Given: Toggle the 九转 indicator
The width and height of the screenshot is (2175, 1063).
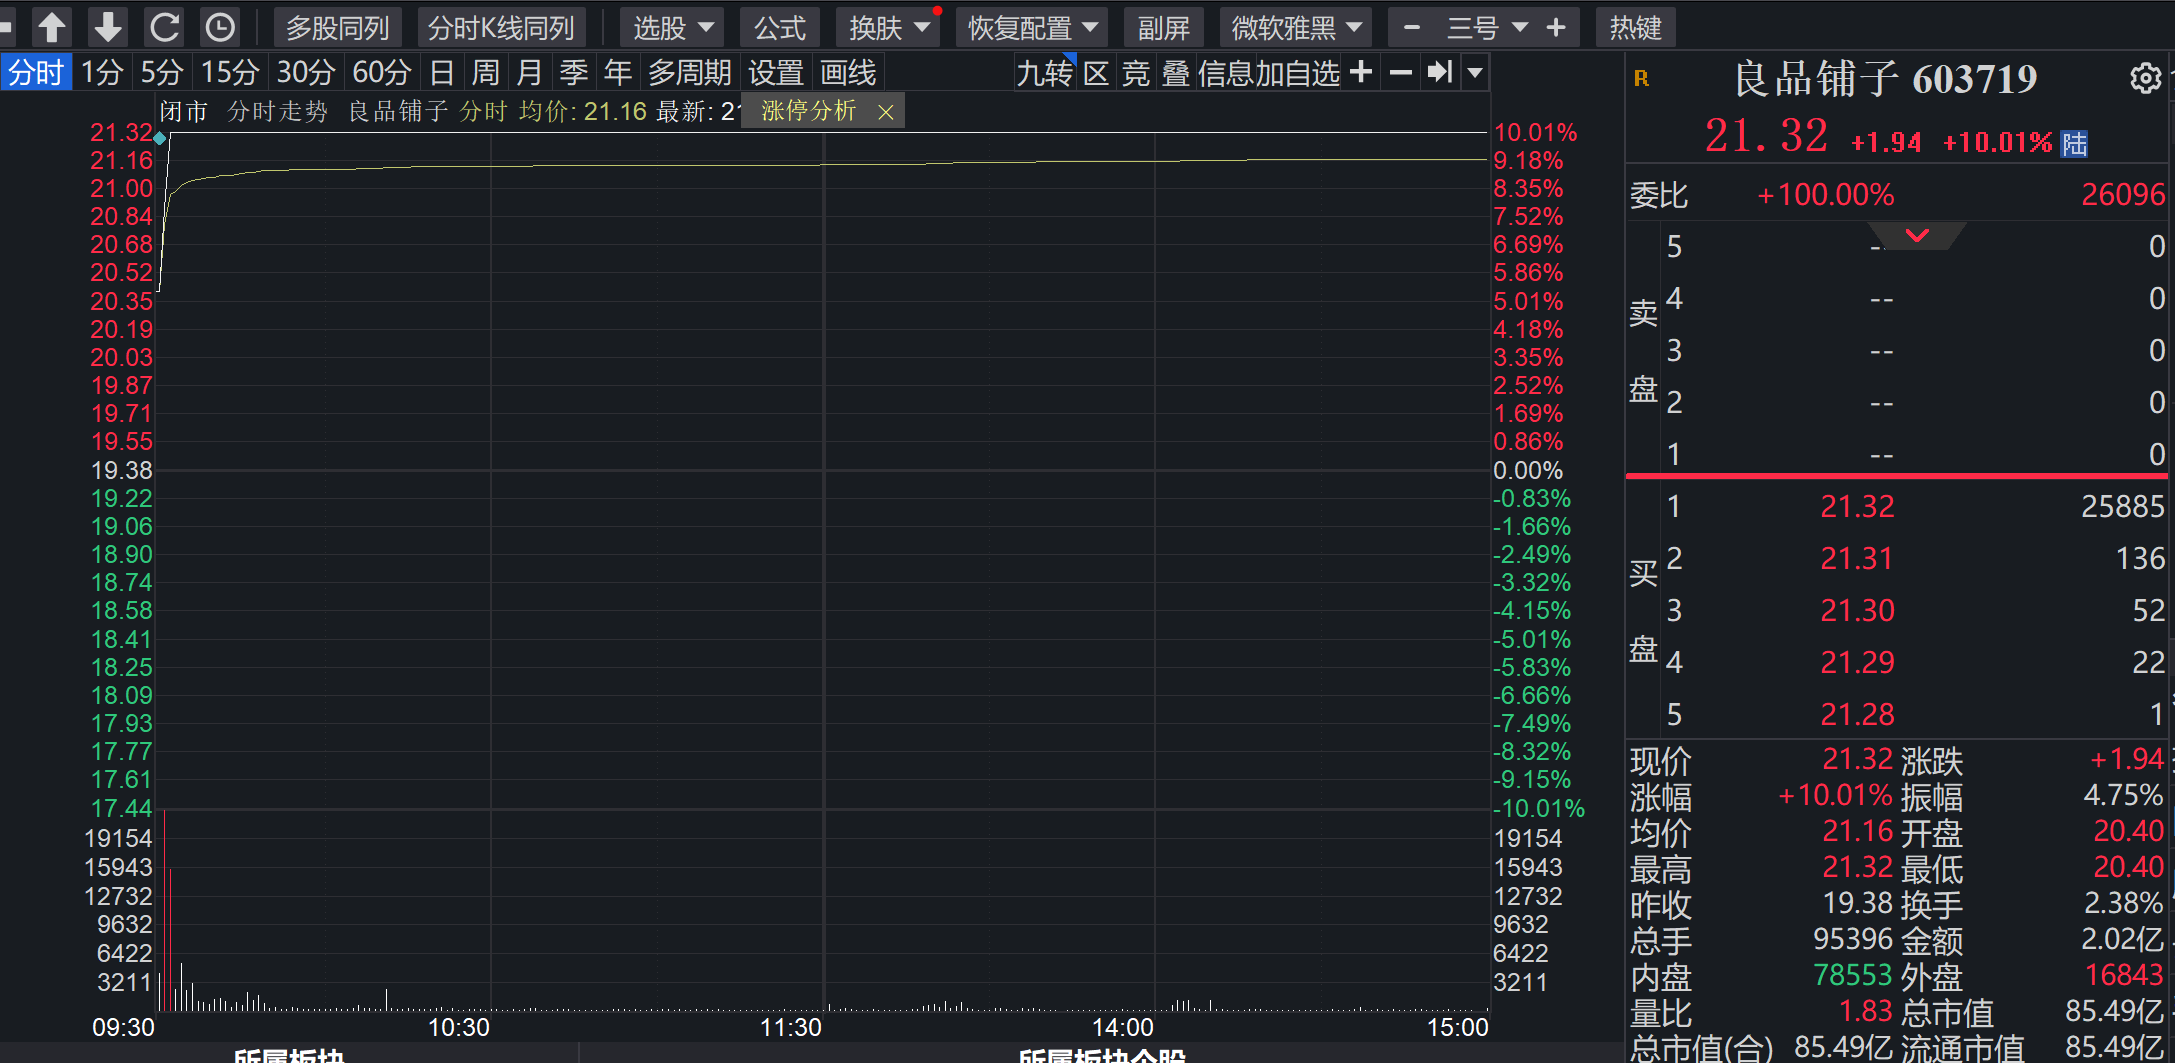Looking at the screenshot, I should (1044, 73).
